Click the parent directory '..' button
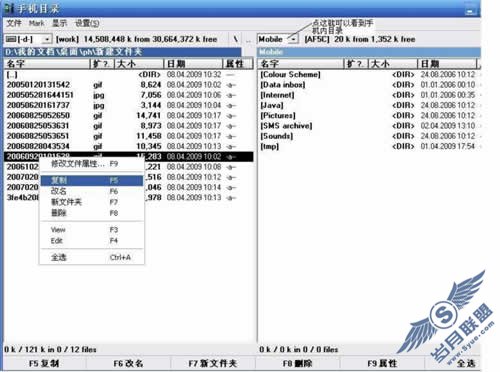500x372 pixels. pyautogui.click(x=248, y=40)
